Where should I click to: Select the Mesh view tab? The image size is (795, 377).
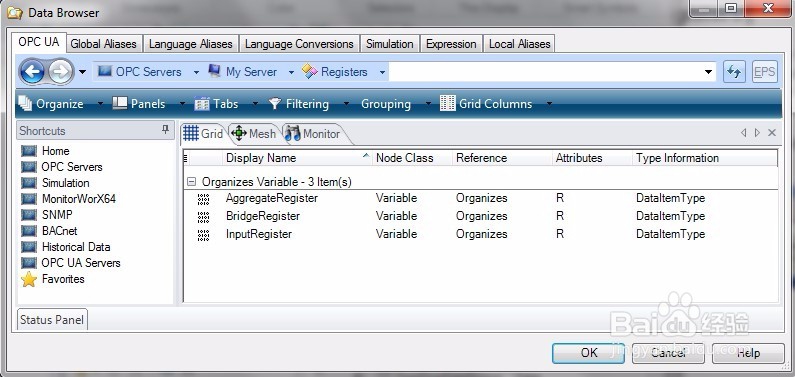[254, 134]
